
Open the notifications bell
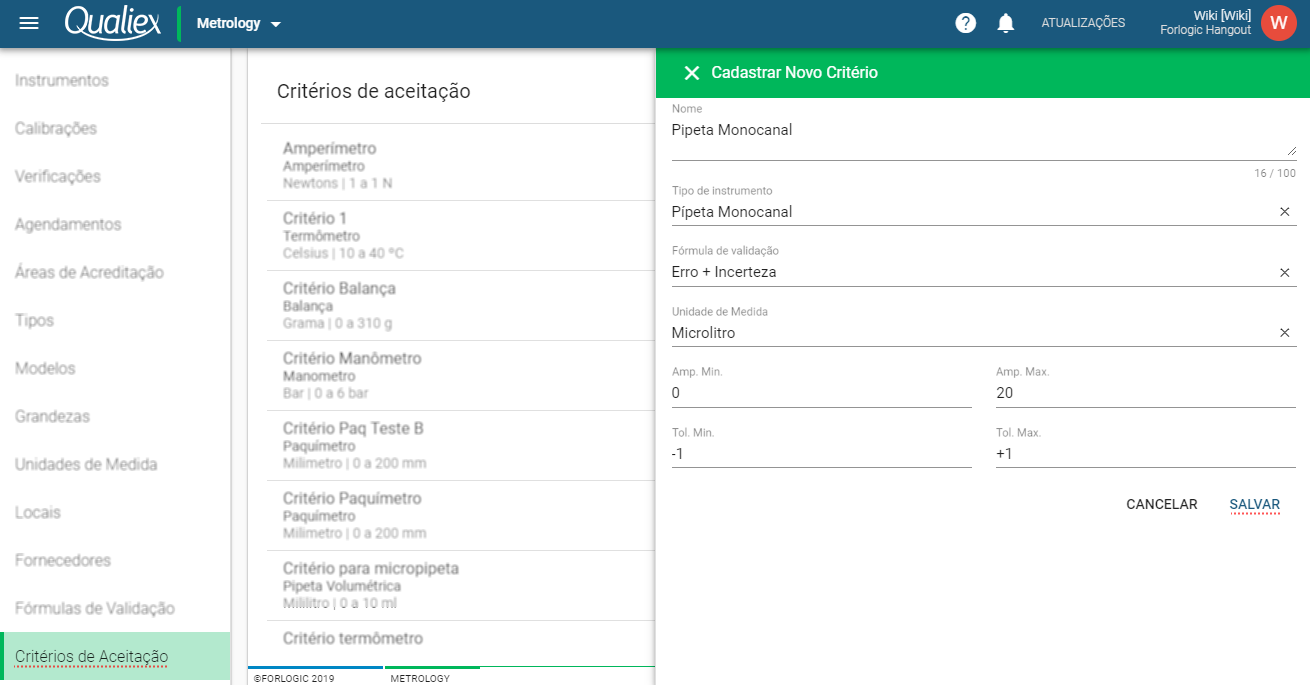[1005, 22]
